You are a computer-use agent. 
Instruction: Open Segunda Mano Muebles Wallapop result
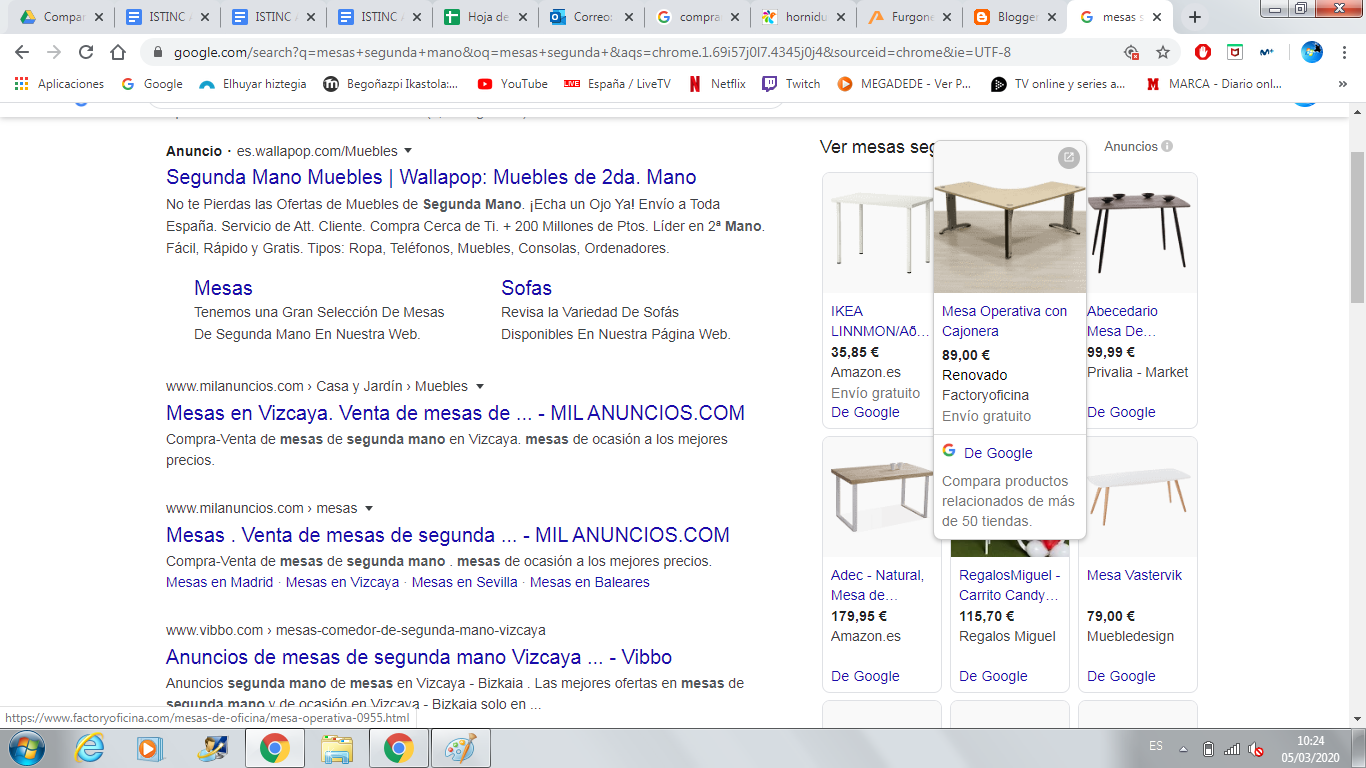tap(431, 177)
